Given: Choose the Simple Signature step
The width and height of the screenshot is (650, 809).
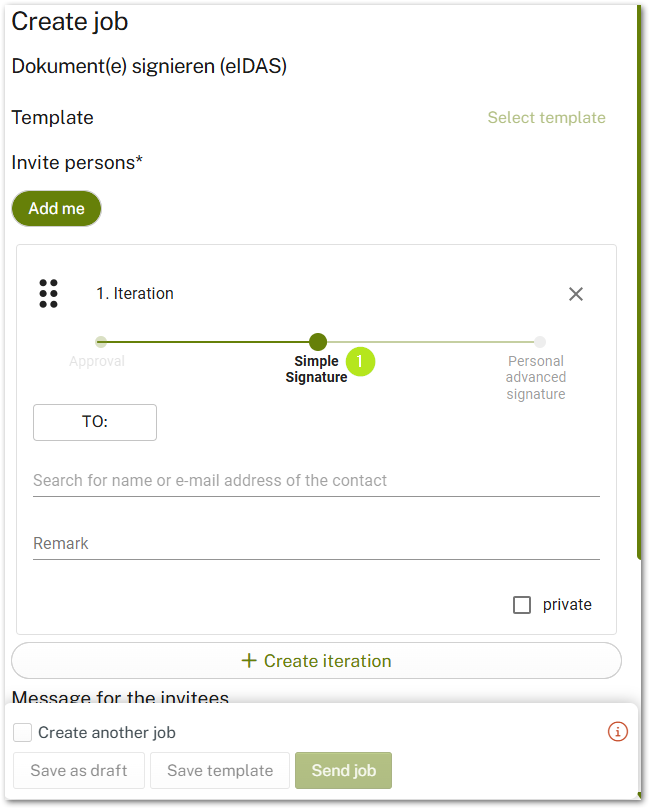Looking at the screenshot, I should pos(318,342).
